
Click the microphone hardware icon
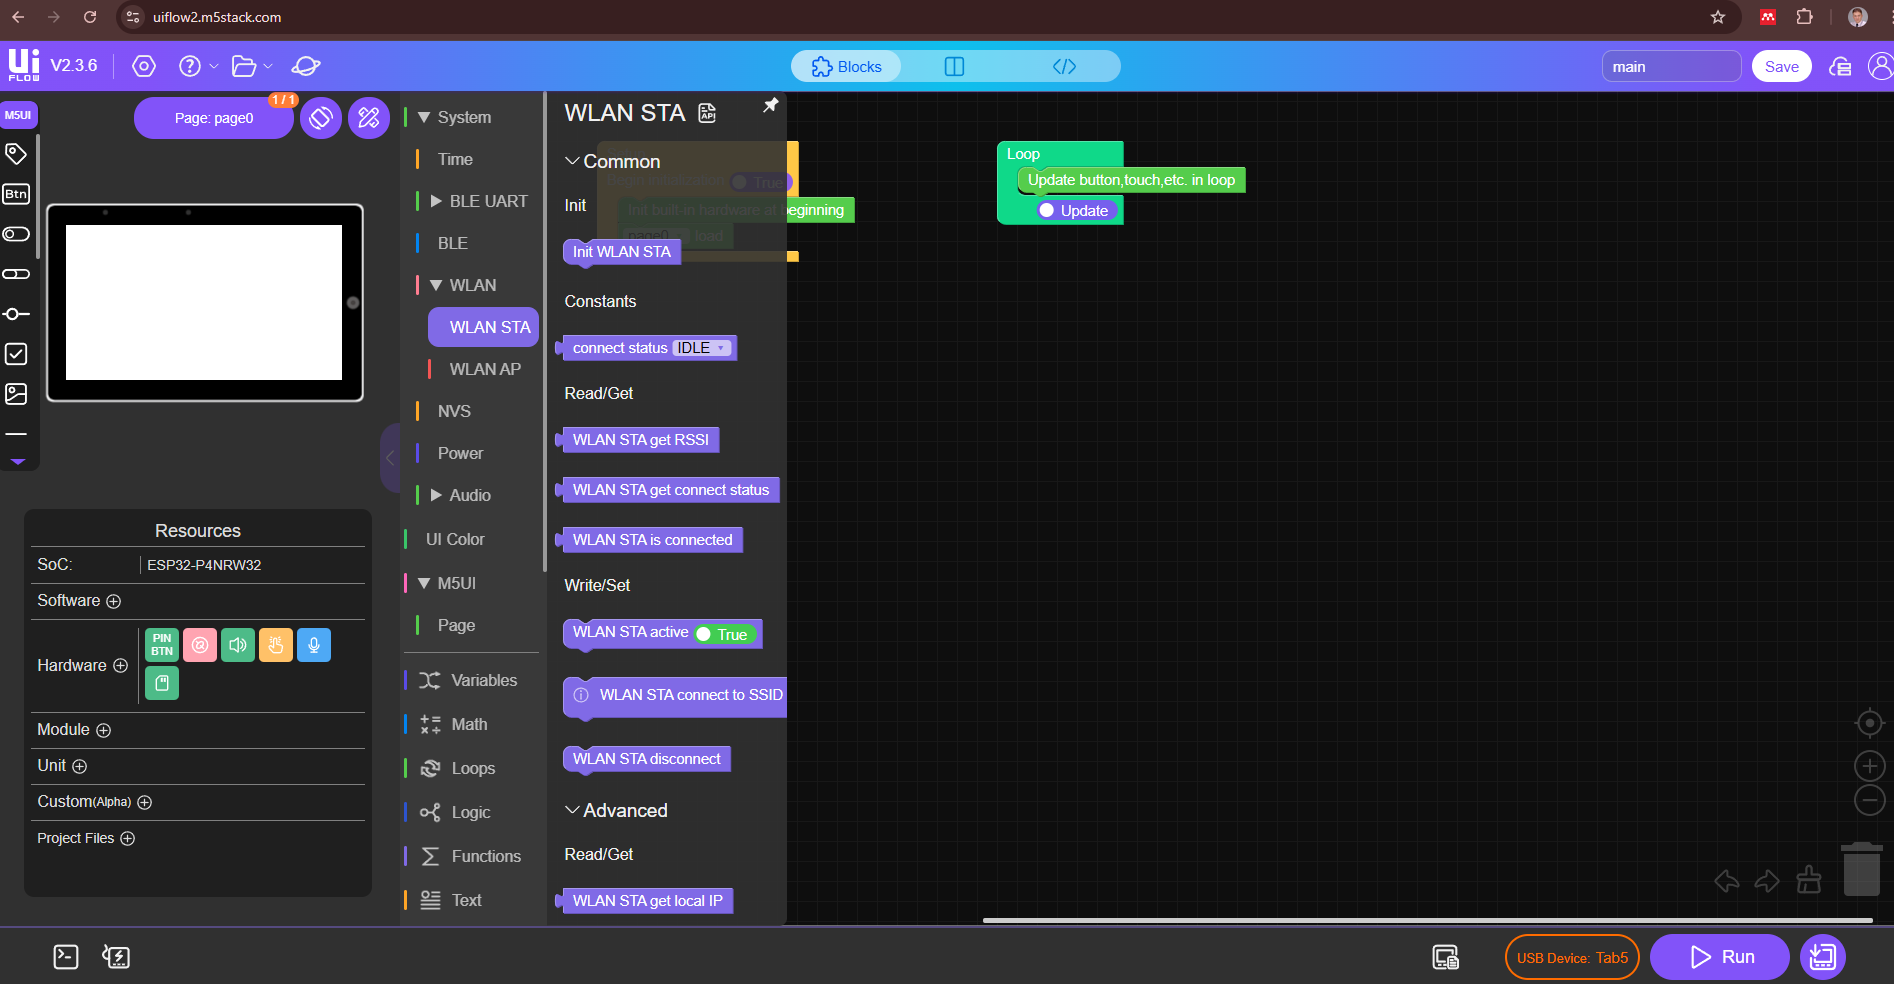tap(314, 645)
